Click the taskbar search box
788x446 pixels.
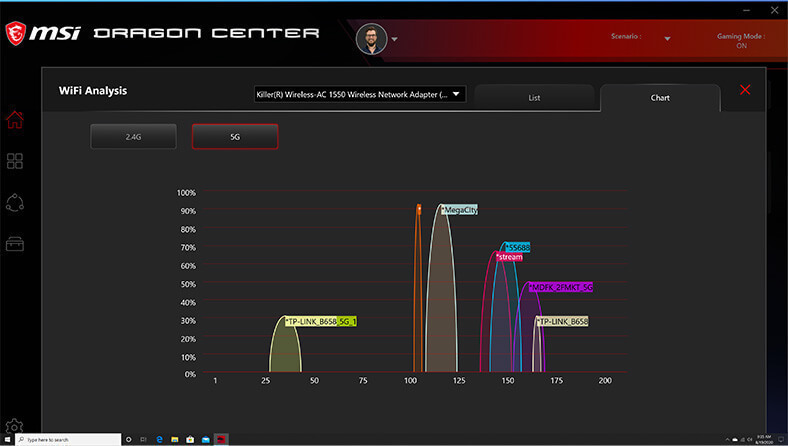[x=68, y=439]
